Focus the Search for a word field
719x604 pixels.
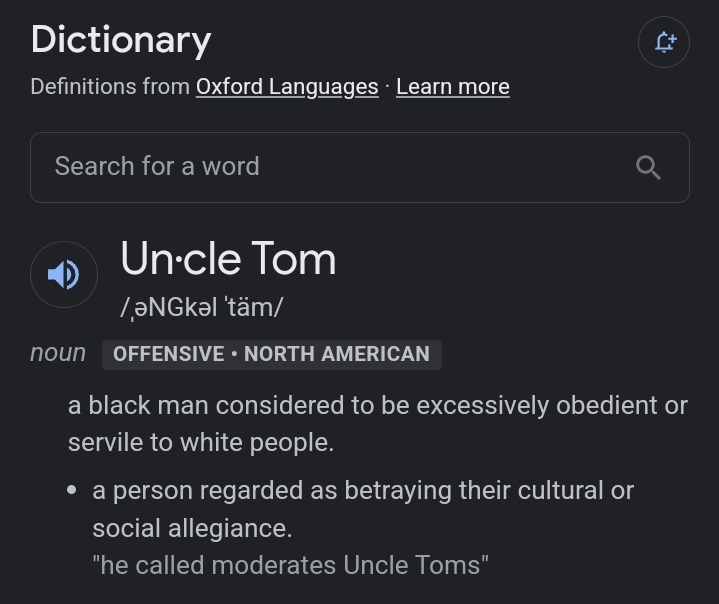(360, 167)
